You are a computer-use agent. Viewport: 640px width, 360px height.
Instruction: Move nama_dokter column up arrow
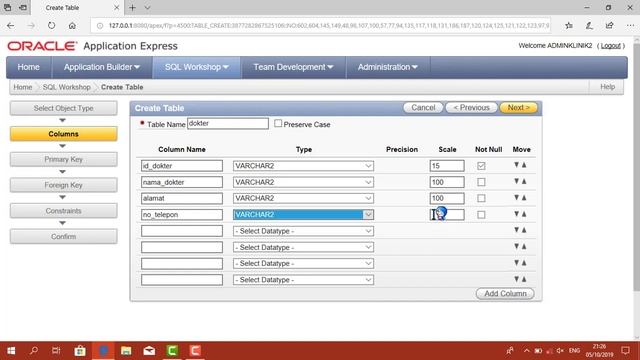524,181
